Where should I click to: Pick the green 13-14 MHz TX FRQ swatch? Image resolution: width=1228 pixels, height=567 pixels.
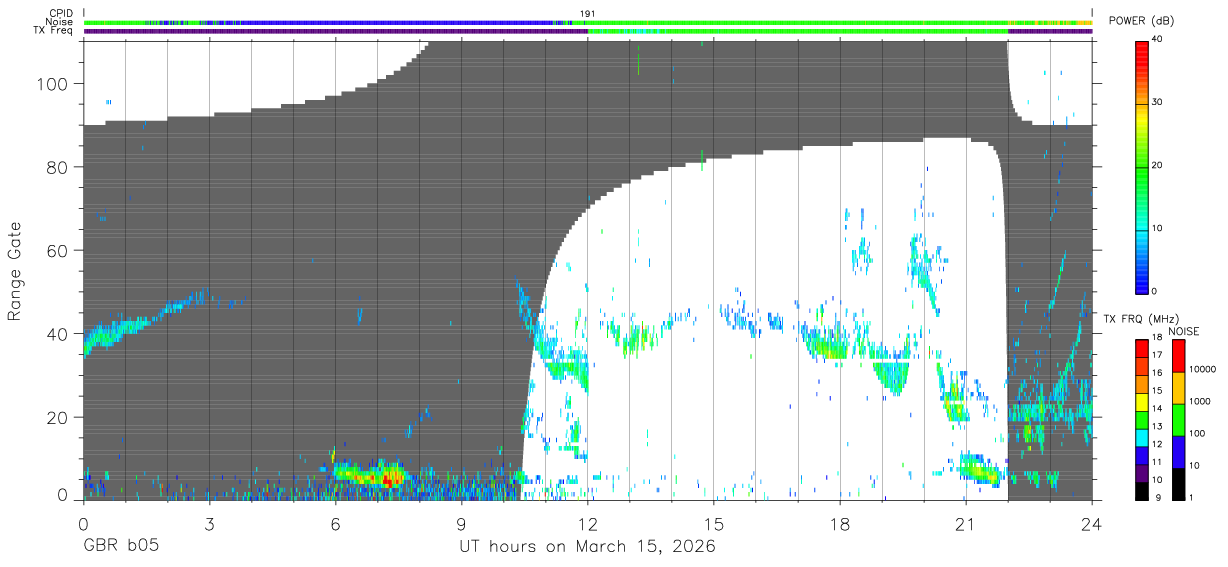(1142, 420)
